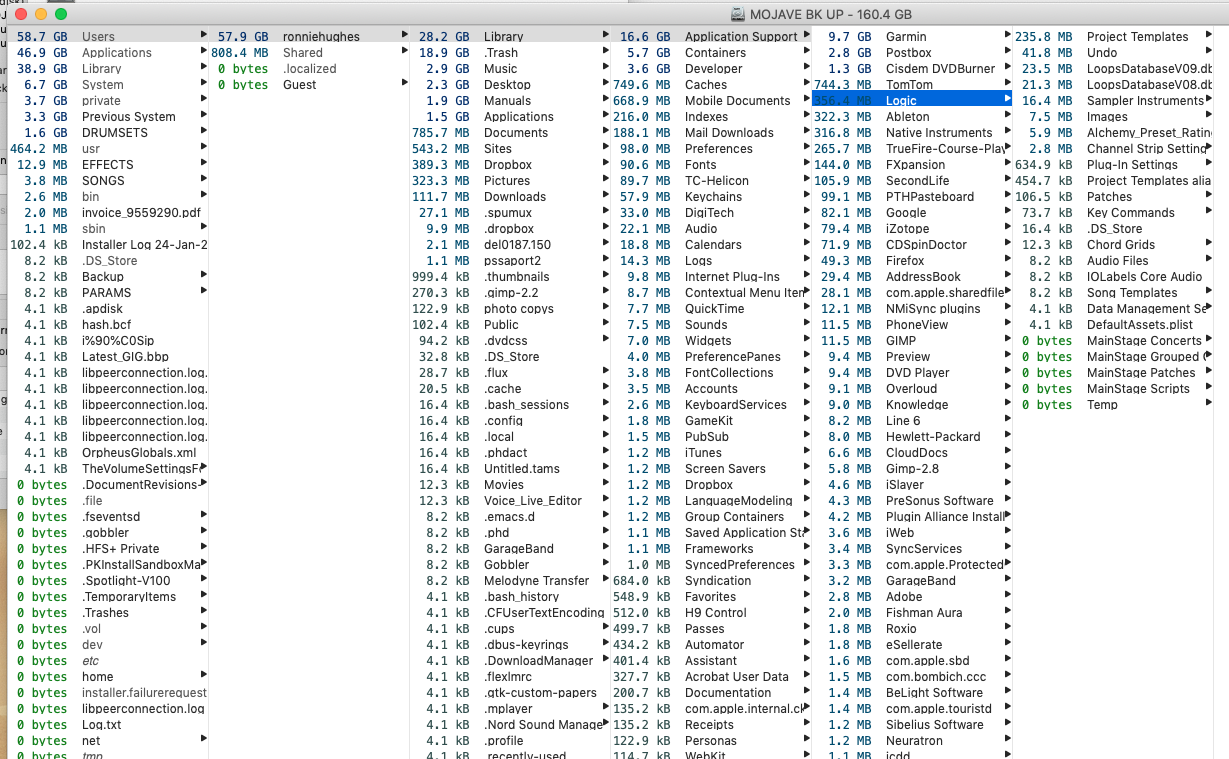This screenshot has height=759, width=1229.
Task: Expand arrow next to Undo folder
Action: pos(1208,53)
